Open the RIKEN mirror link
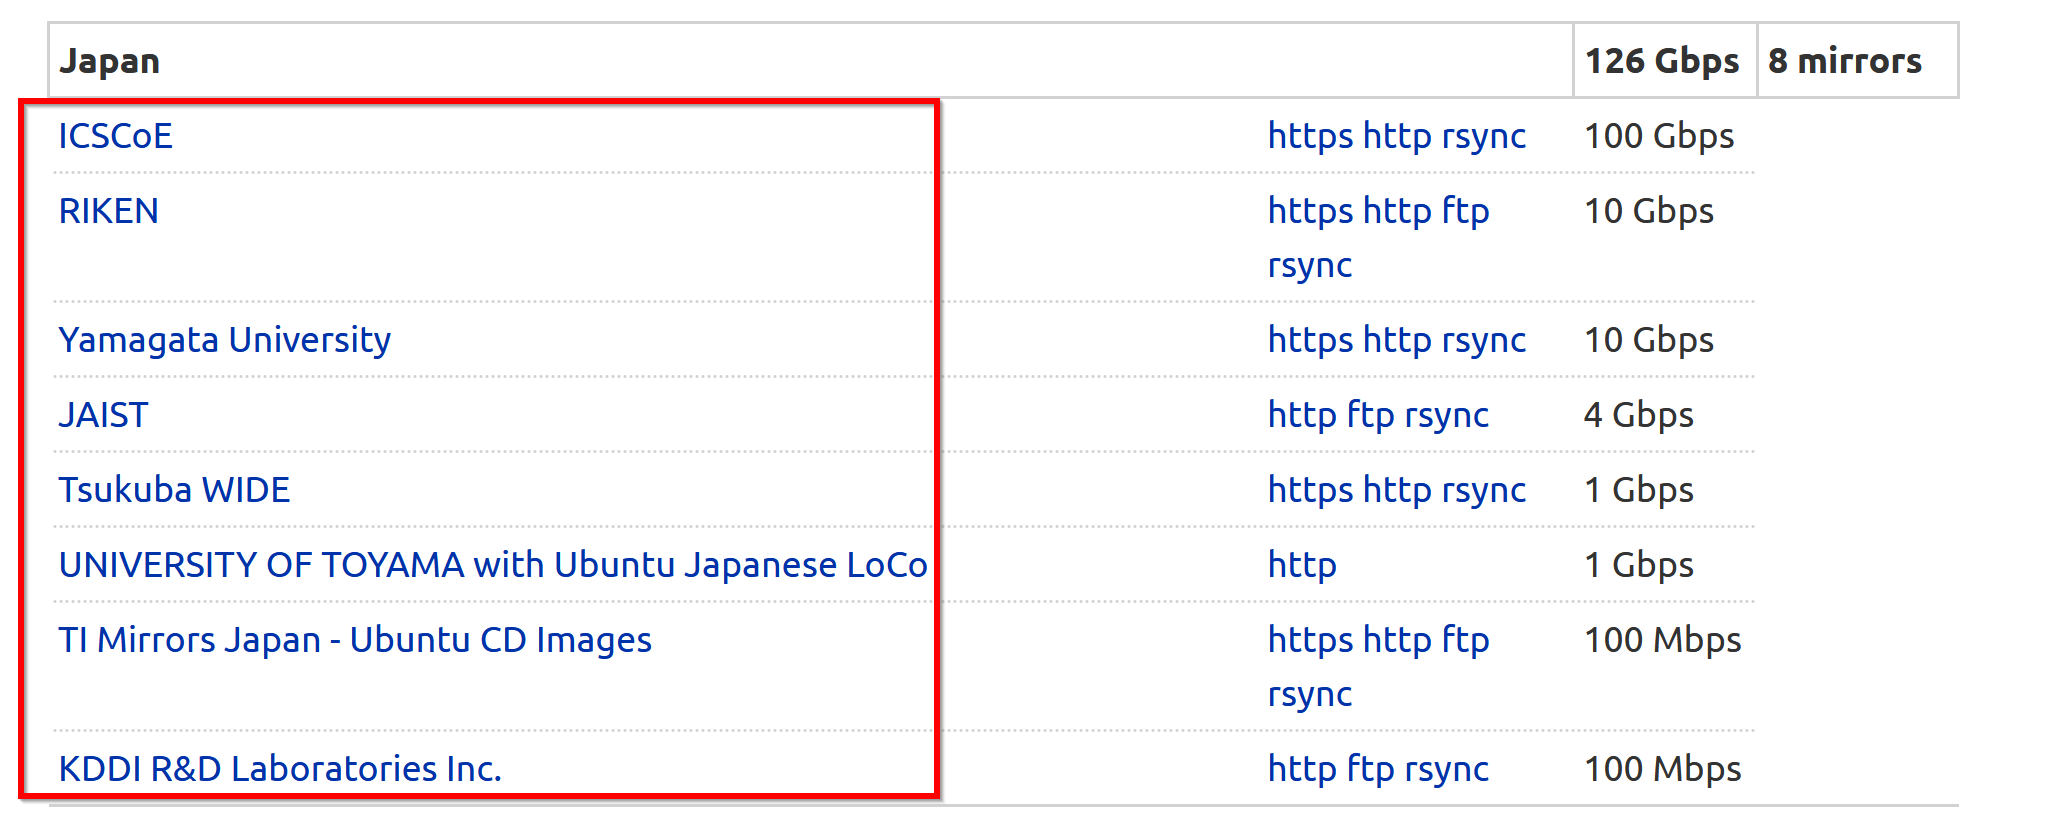This screenshot has width=2056, height=822. click(108, 211)
